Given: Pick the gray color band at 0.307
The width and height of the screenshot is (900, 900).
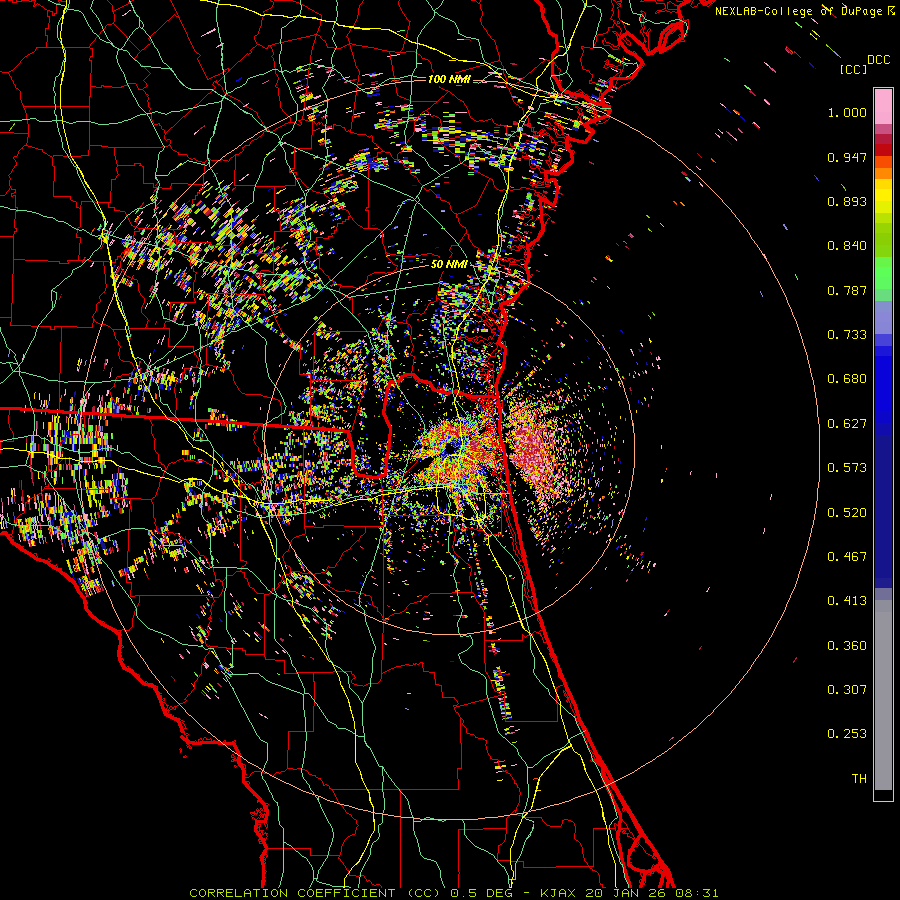Looking at the screenshot, I should [883, 695].
